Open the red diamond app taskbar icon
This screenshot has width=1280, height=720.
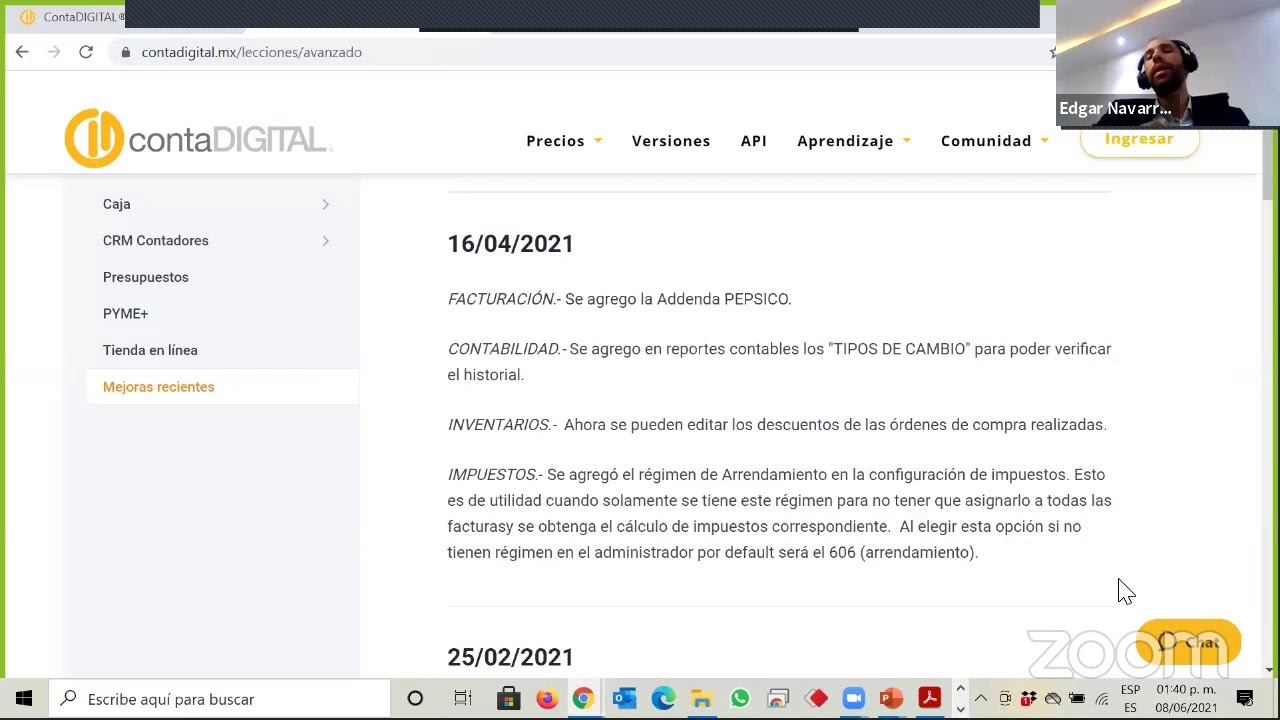817,699
